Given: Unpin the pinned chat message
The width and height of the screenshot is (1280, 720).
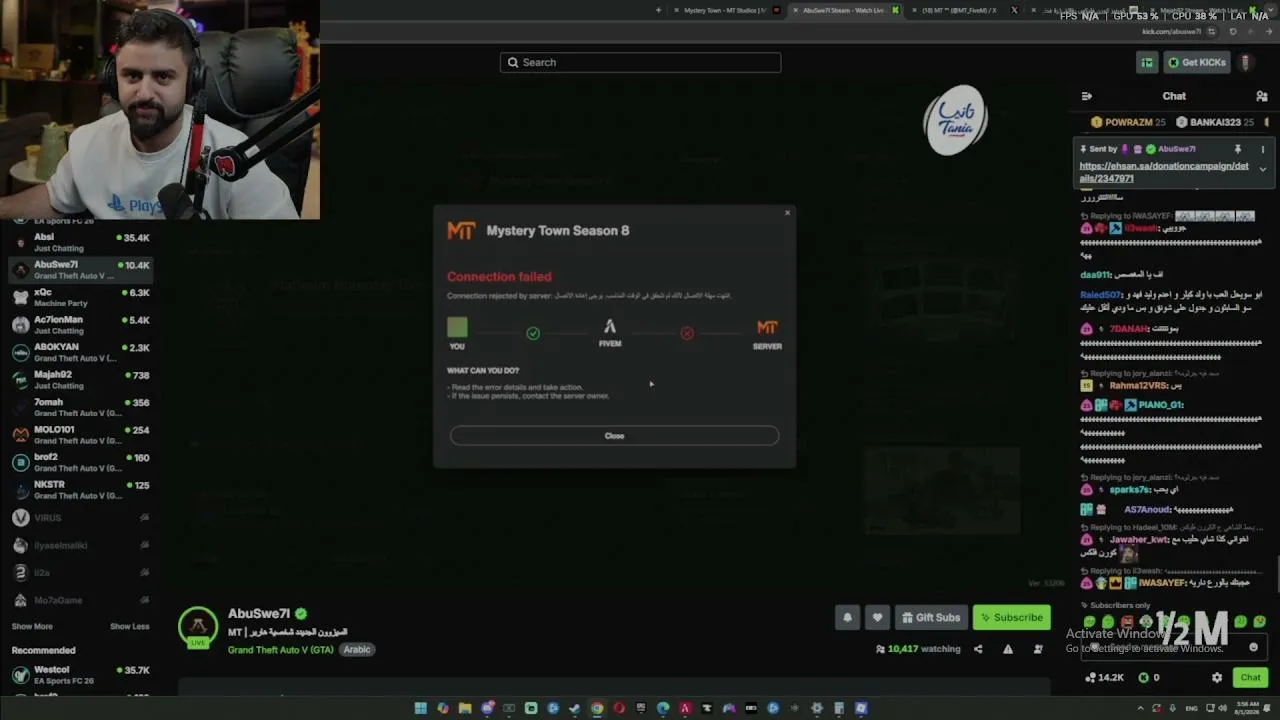Looking at the screenshot, I should coord(1238,149).
